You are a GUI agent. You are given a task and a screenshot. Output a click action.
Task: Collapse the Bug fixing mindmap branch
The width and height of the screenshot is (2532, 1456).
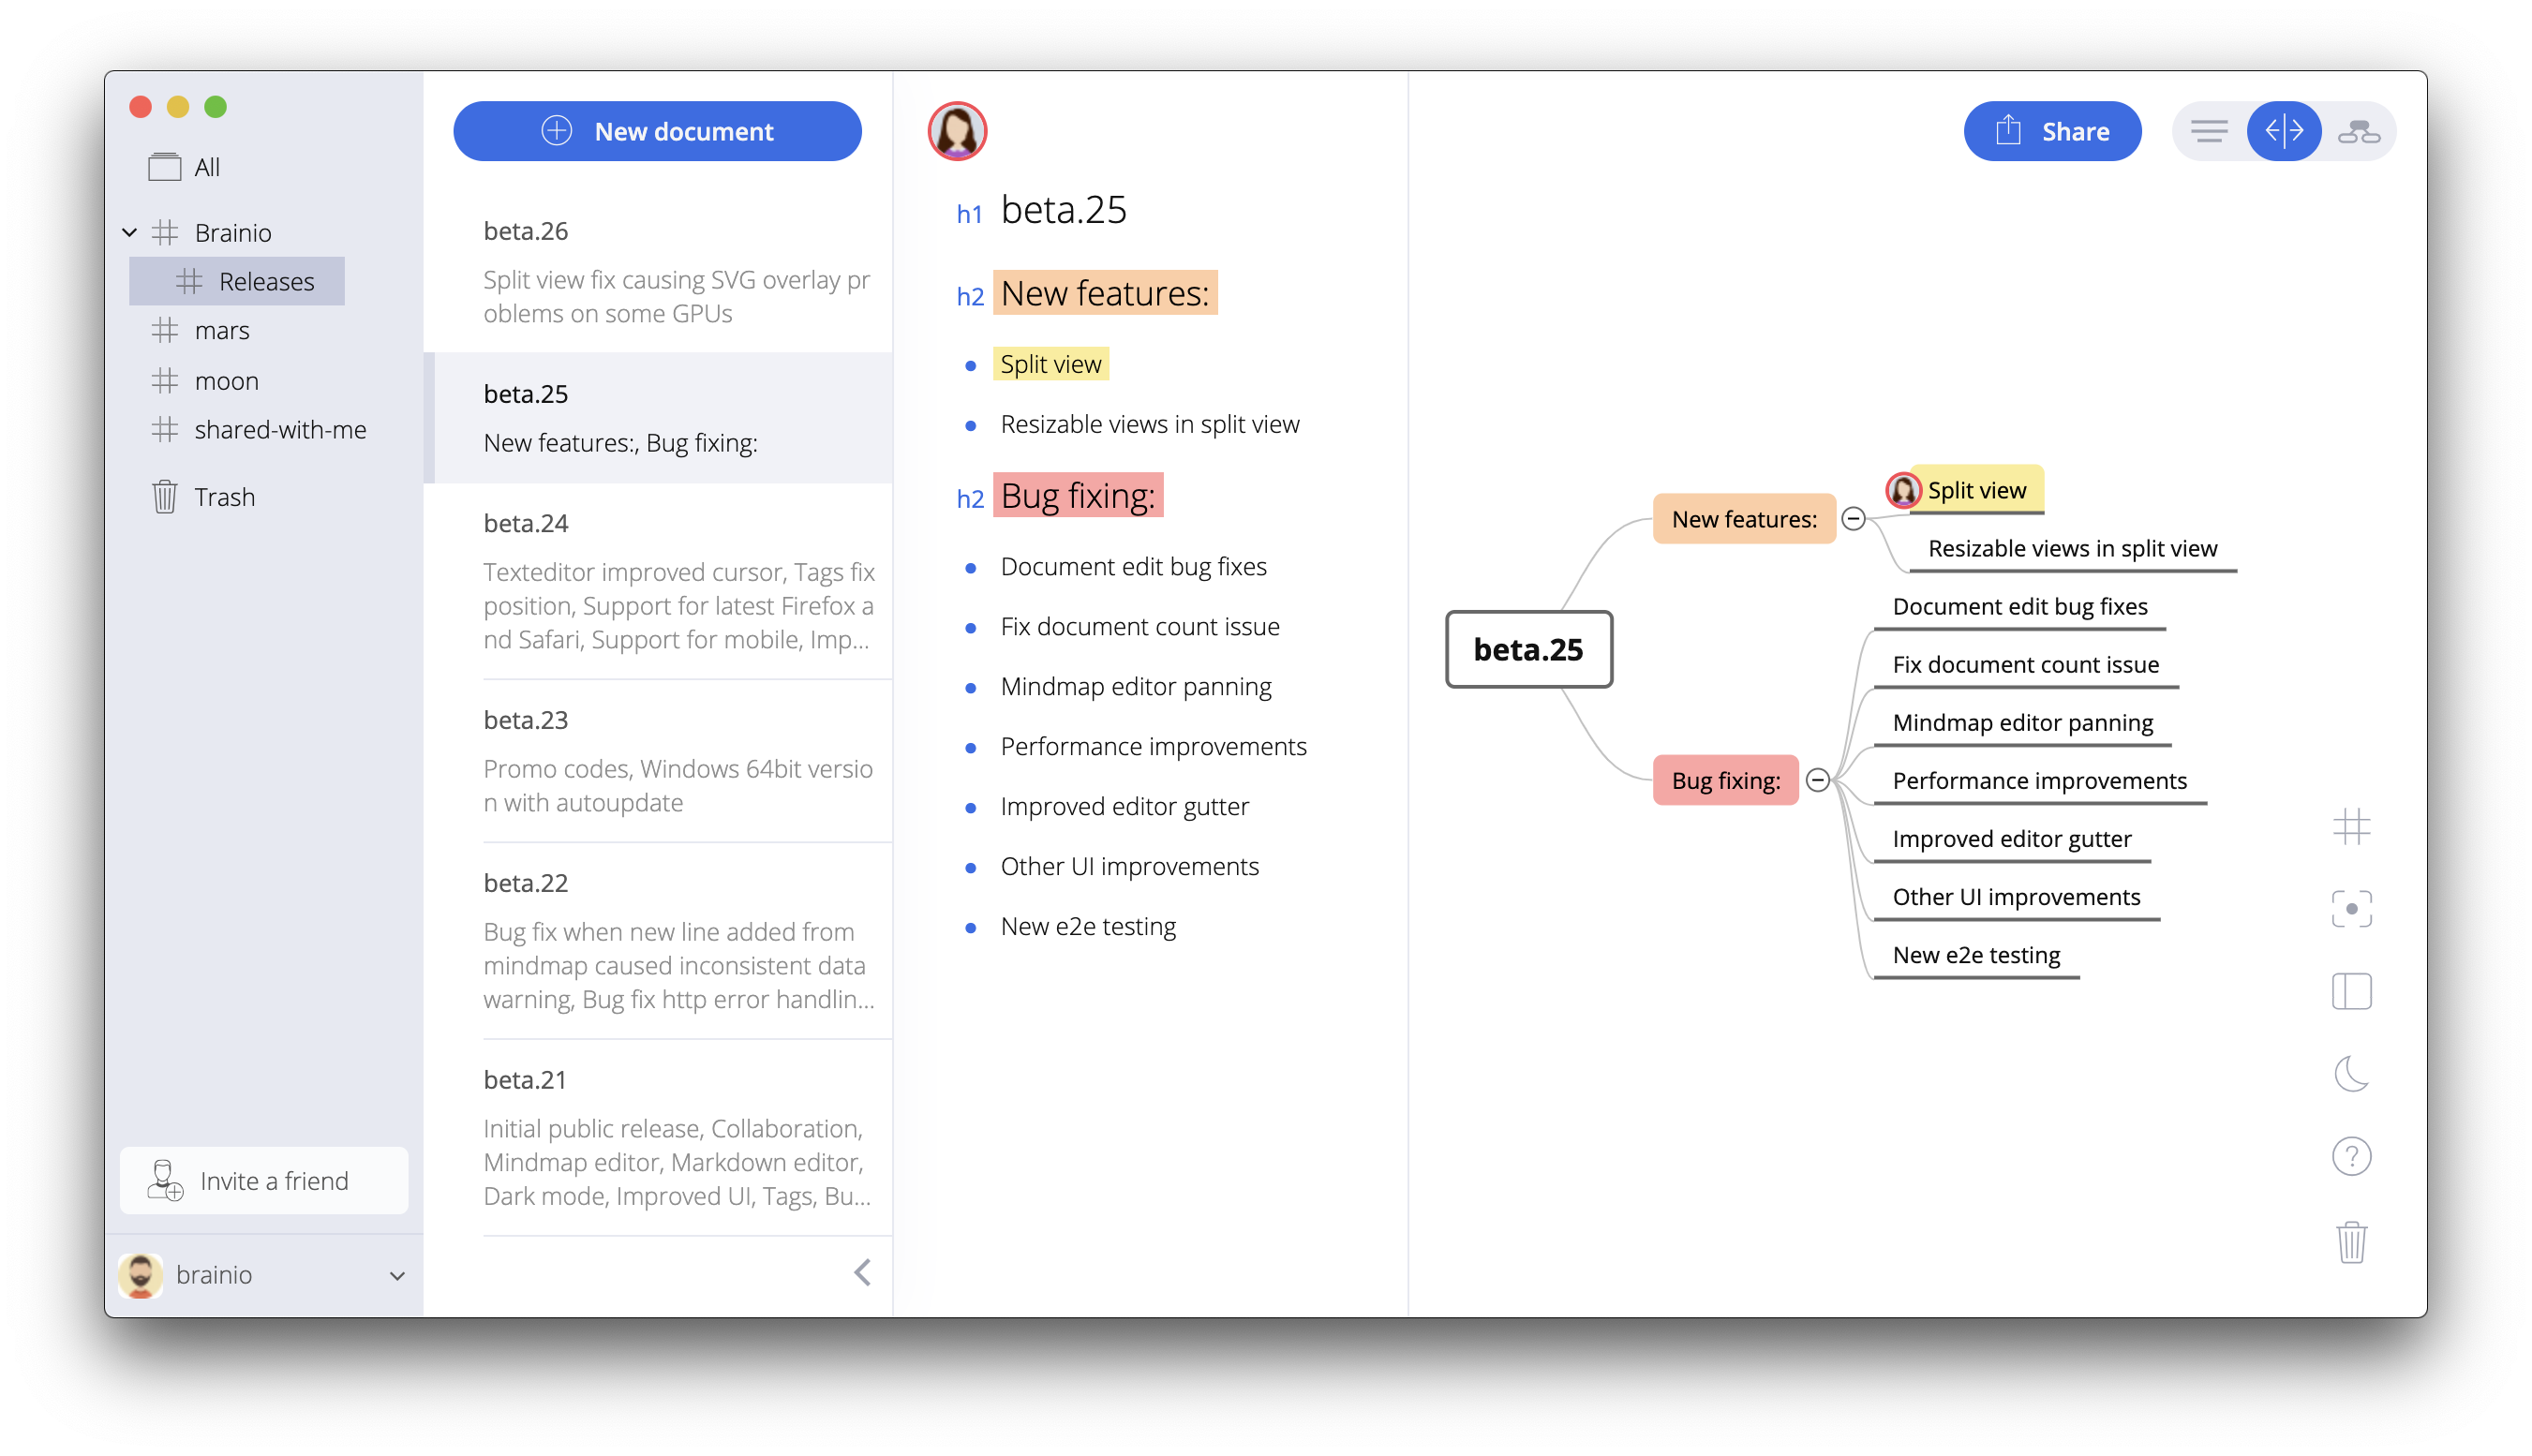click(x=1818, y=780)
